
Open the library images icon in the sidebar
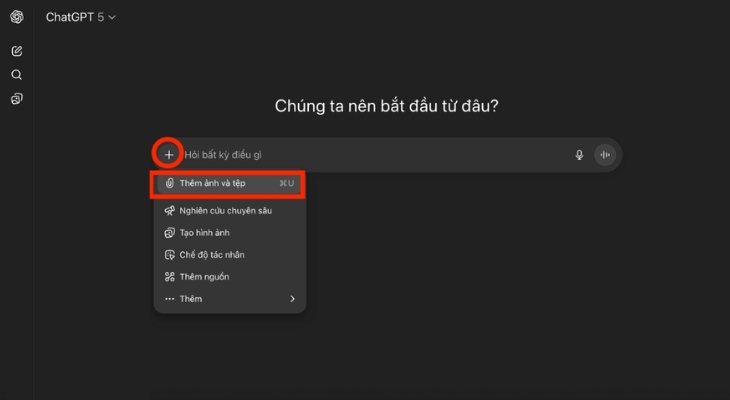pos(17,99)
